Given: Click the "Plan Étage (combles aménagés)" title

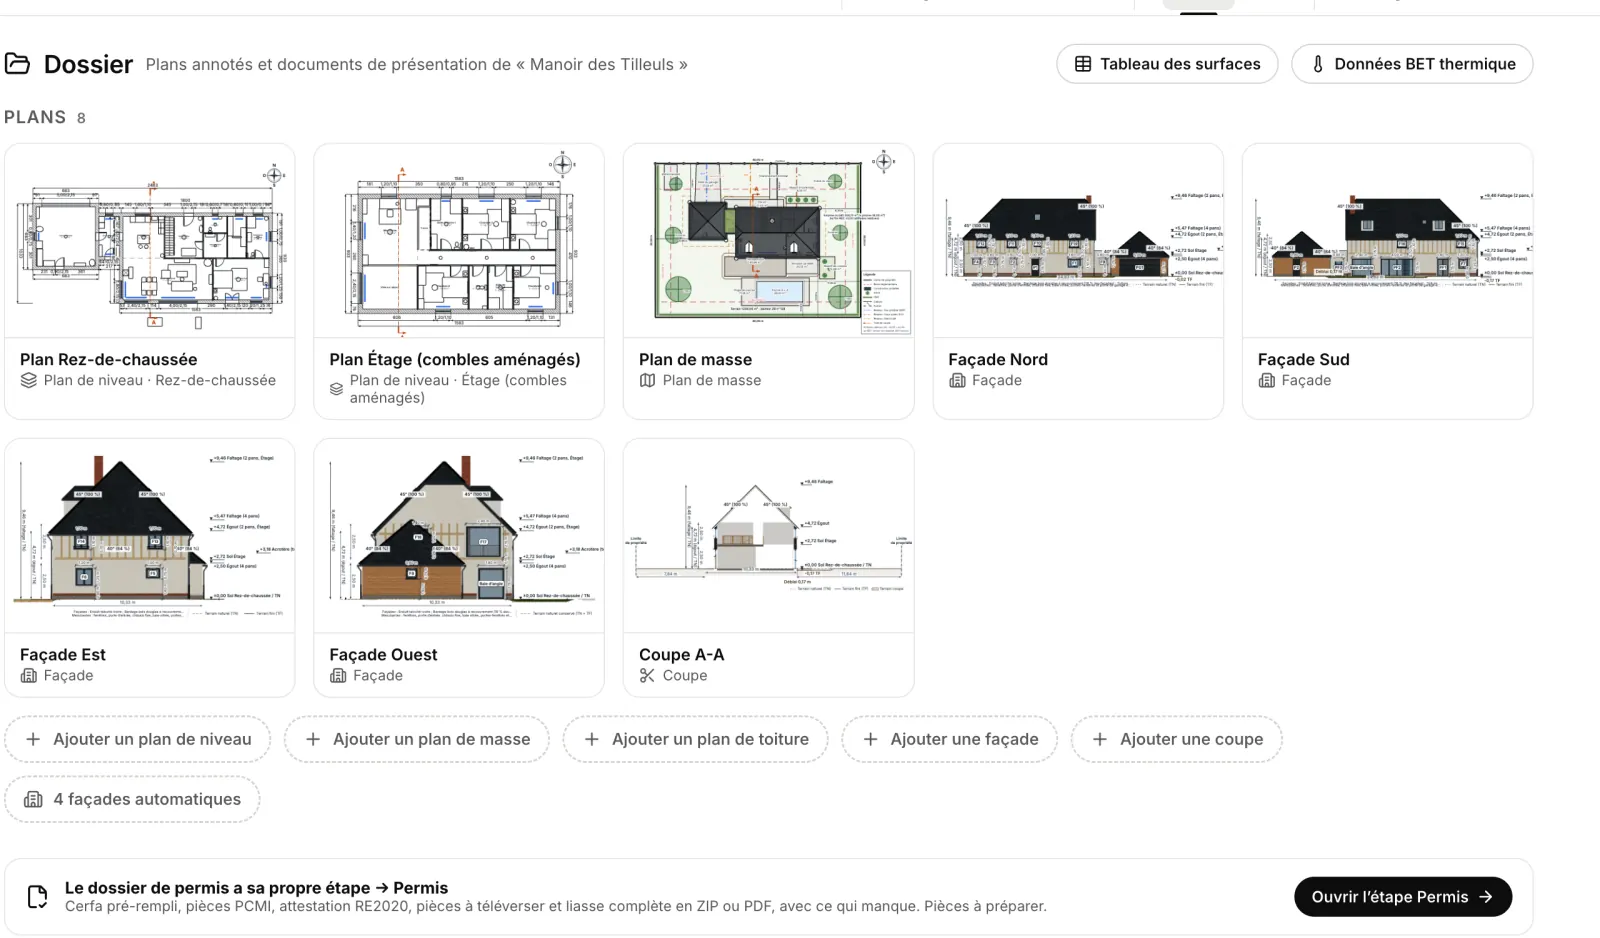Looking at the screenshot, I should (455, 359).
